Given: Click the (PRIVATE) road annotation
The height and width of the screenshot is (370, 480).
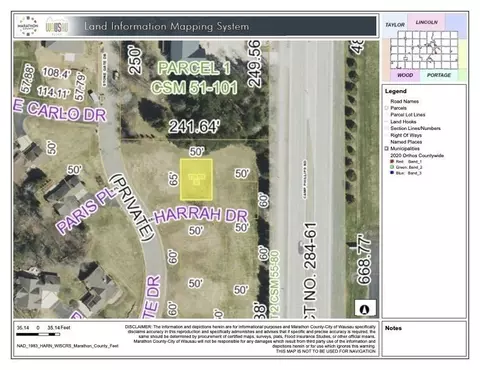Looking at the screenshot, I should pyautogui.click(x=133, y=207).
